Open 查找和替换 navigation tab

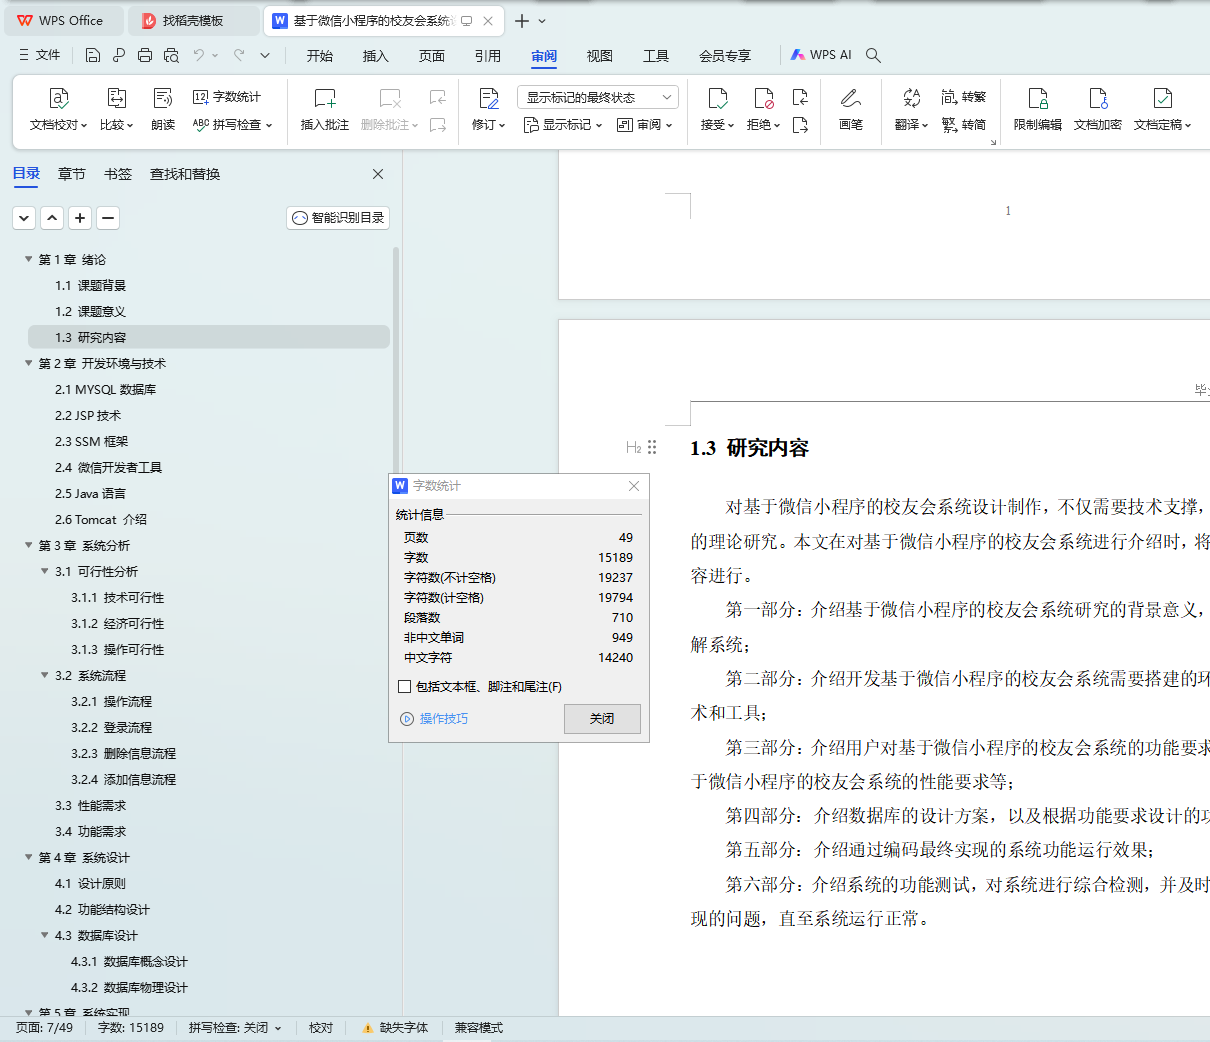[185, 174]
